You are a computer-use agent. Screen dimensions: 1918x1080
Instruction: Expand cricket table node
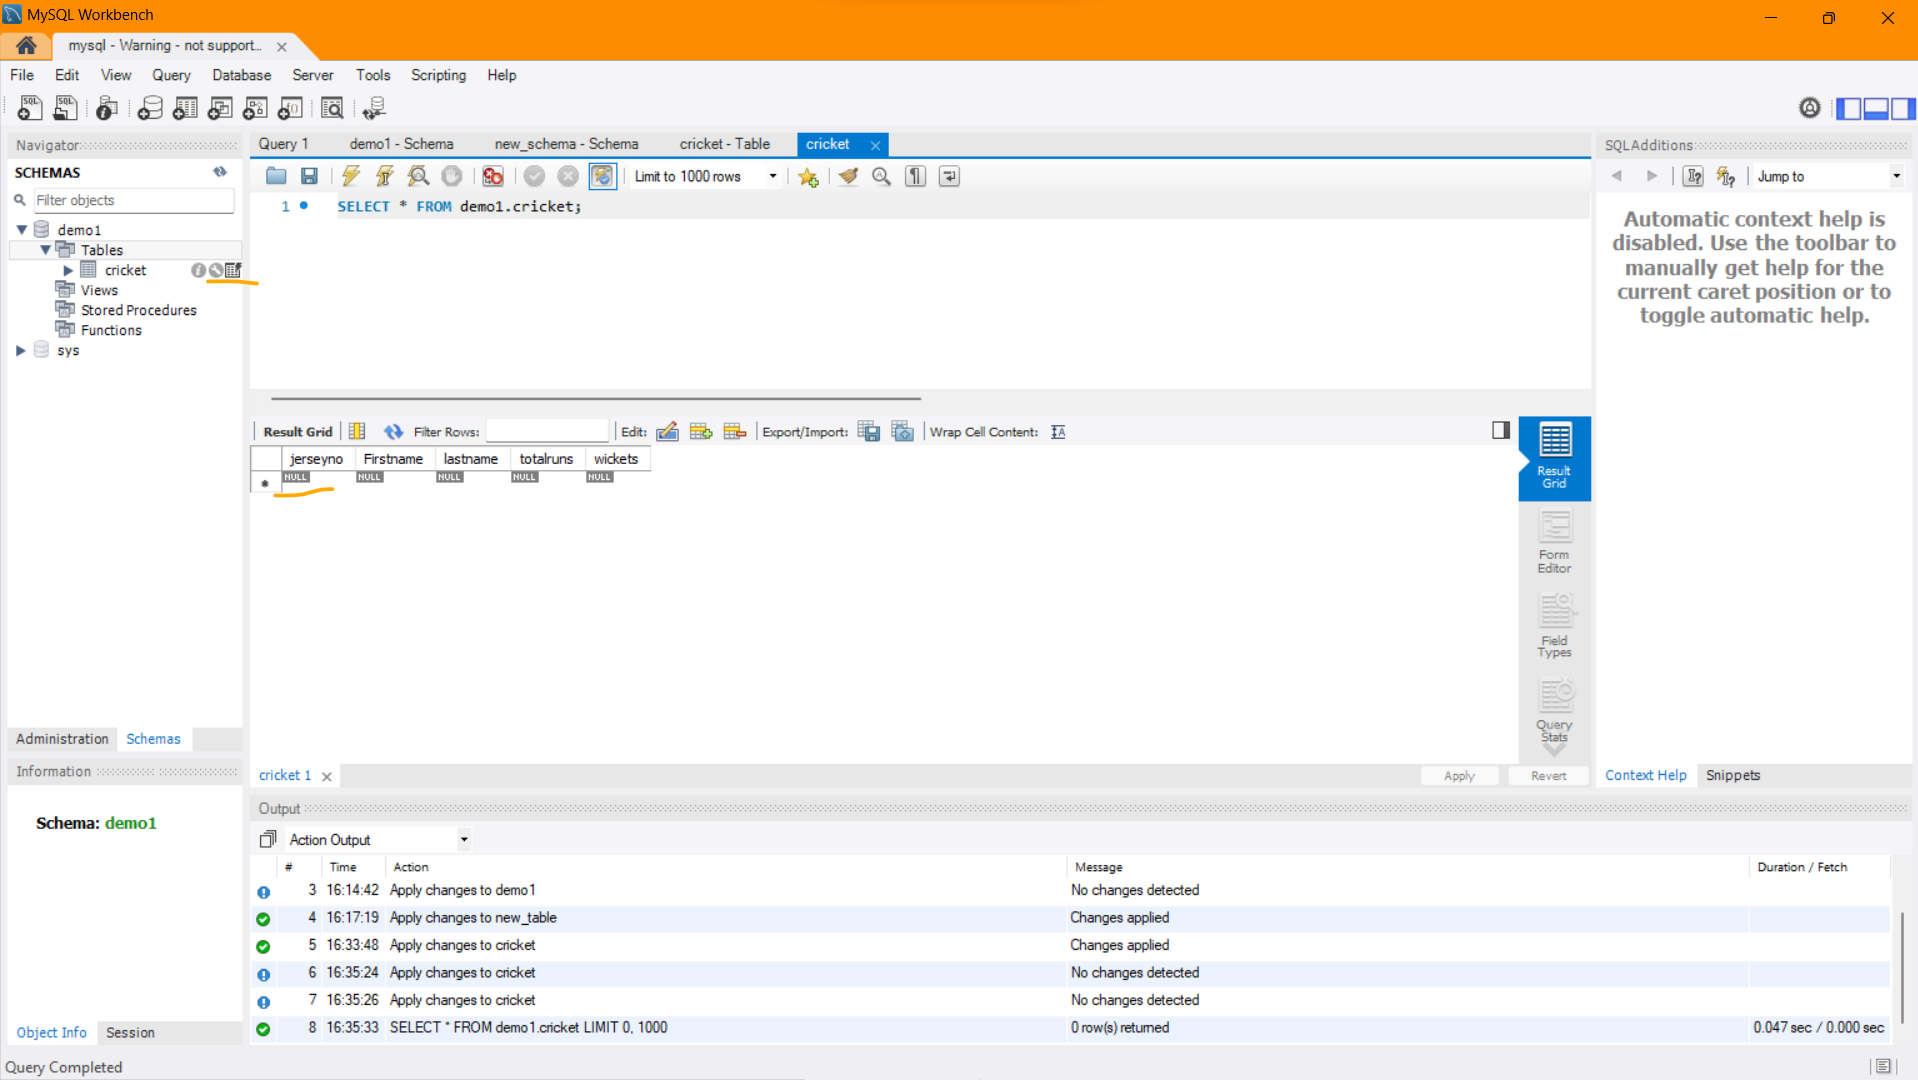tap(68, 270)
